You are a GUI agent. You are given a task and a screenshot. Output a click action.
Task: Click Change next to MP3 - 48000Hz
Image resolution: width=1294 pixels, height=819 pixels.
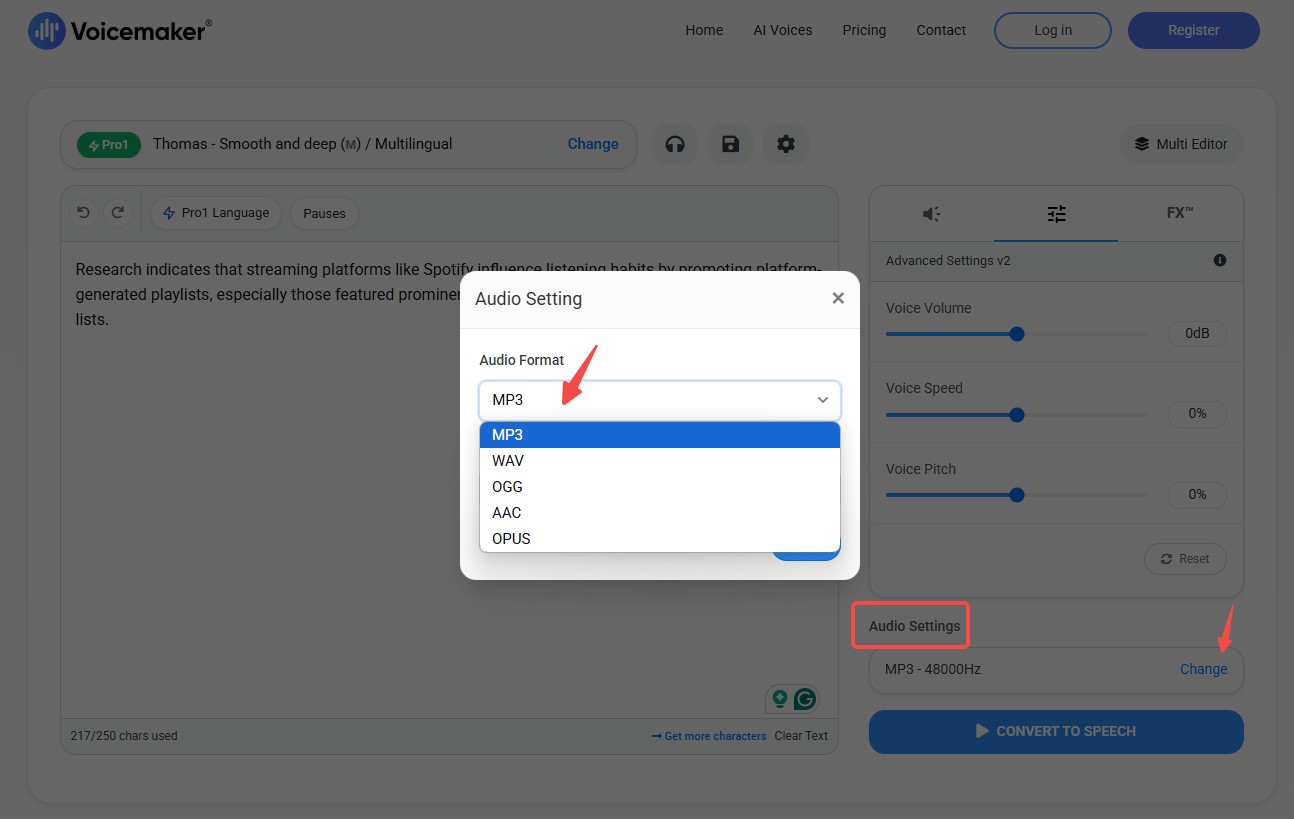click(x=1203, y=669)
